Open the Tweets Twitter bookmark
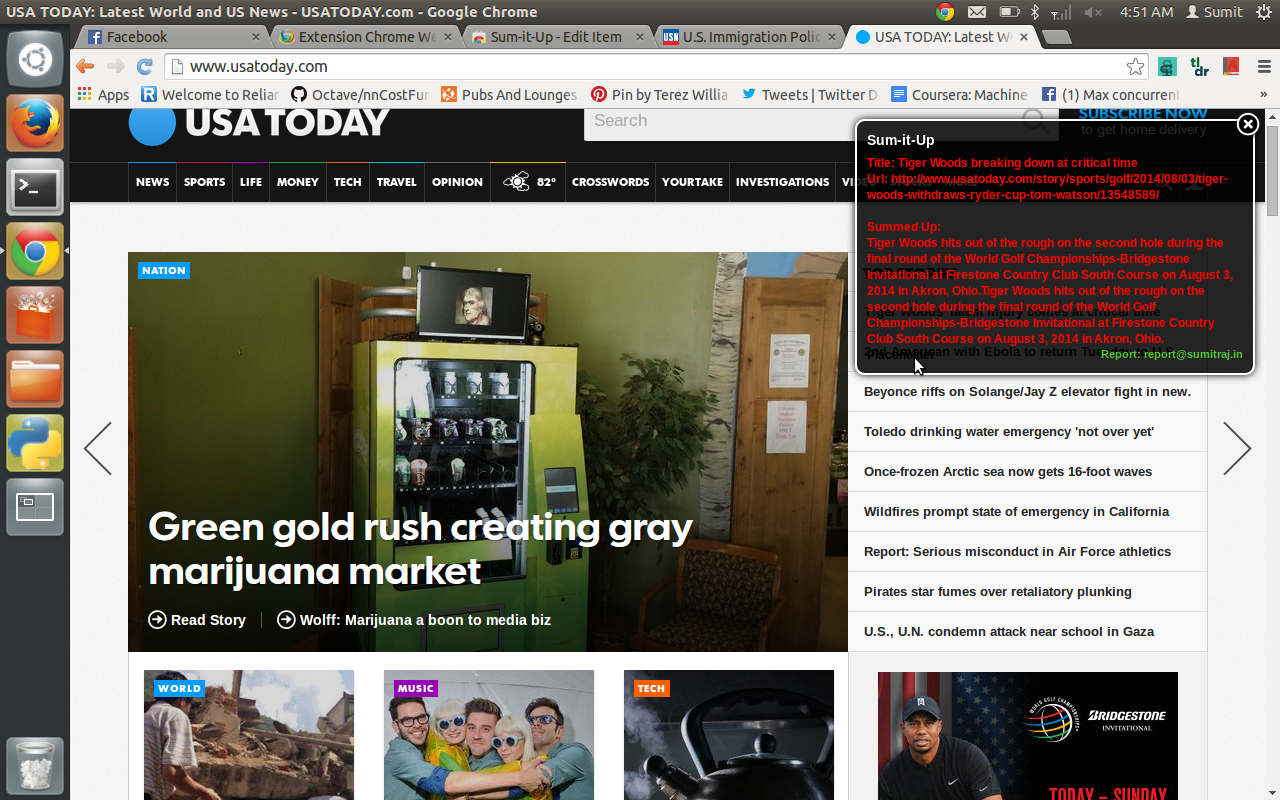Image resolution: width=1280 pixels, height=800 pixels. pos(810,95)
